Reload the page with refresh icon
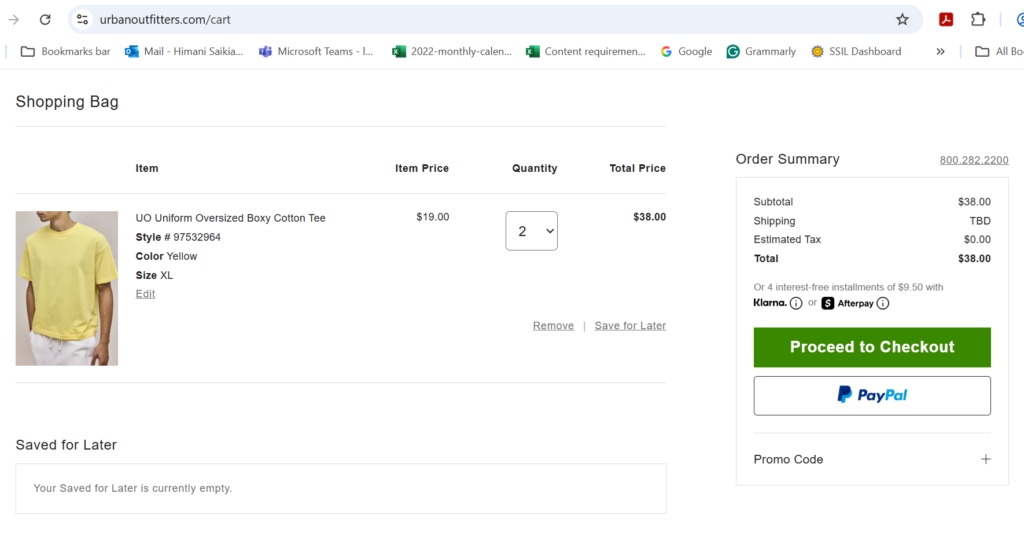Viewport: 1024px width, 552px height. pyautogui.click(x=45, y=19)
